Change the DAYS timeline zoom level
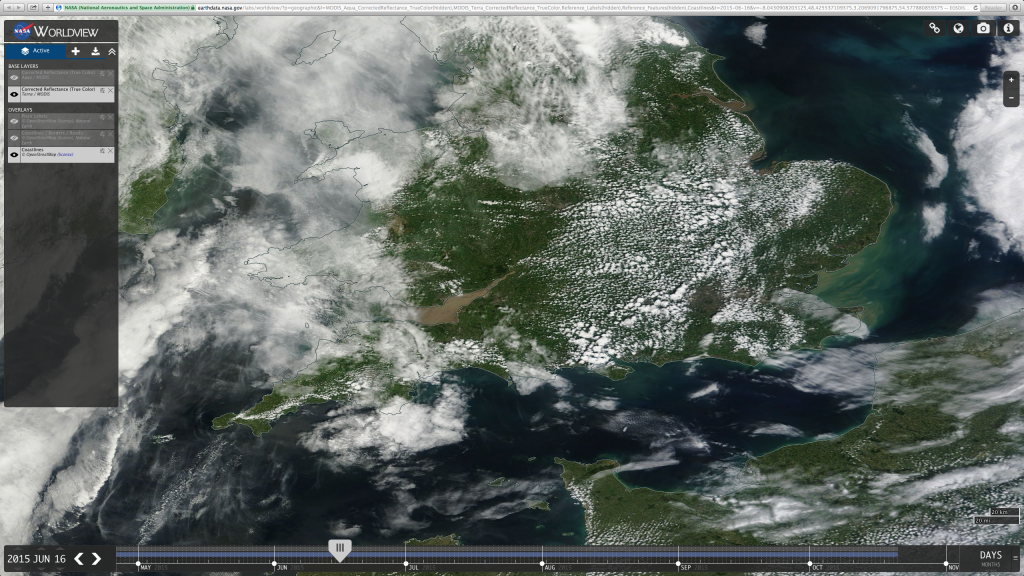Screen dimensions: 1024x576 tap(991, 555)
